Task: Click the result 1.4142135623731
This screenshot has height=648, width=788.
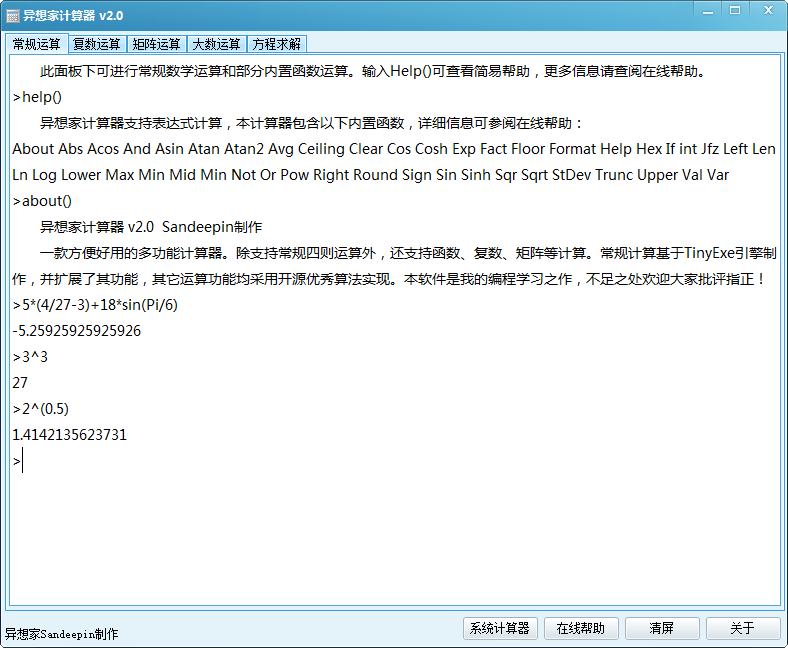Action: tap(70, 435)
